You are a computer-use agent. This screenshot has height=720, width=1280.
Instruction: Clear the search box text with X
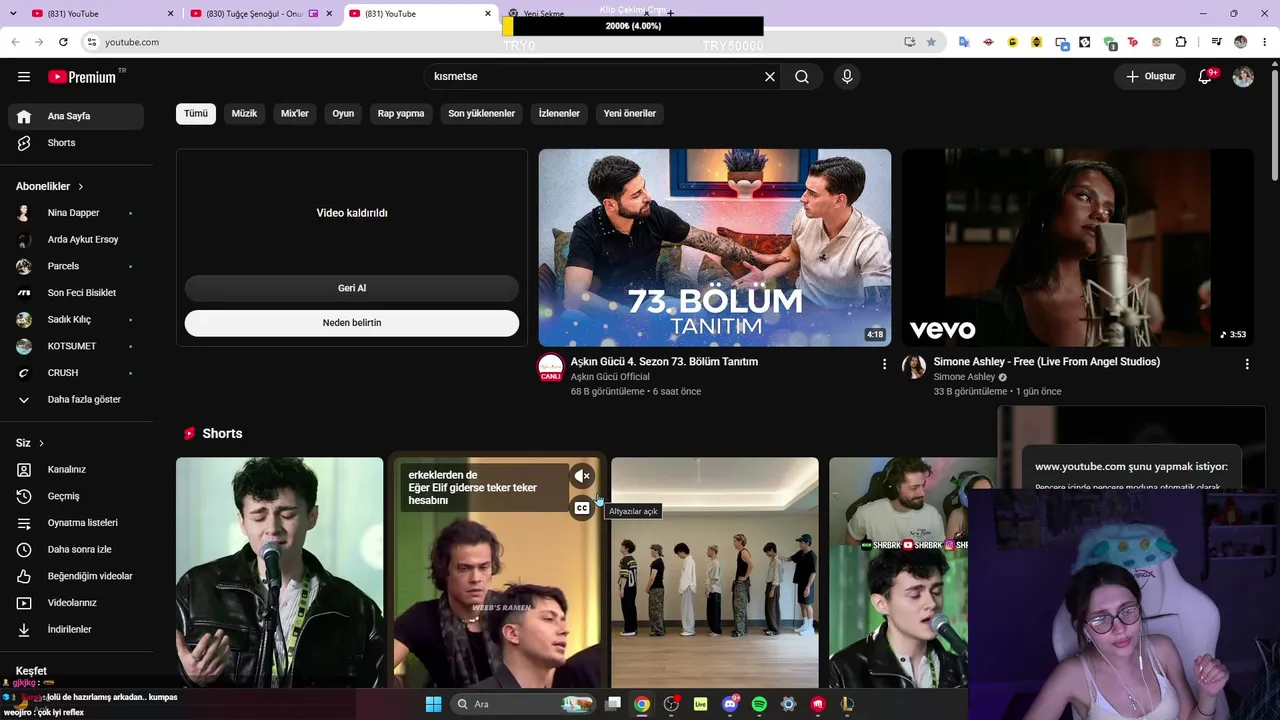tap(770, 77)
